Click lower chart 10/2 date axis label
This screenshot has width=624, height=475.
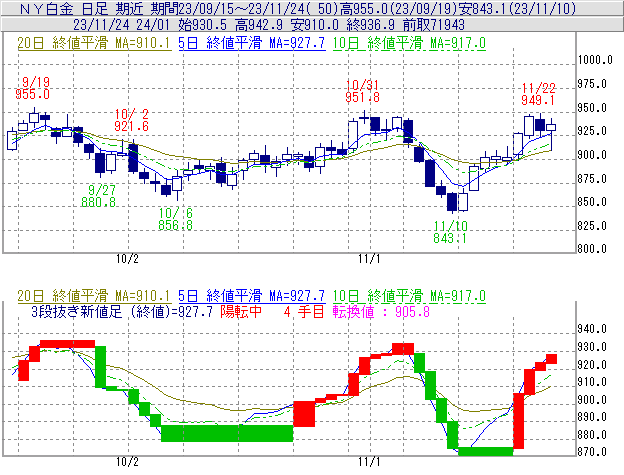coord(127,462)
